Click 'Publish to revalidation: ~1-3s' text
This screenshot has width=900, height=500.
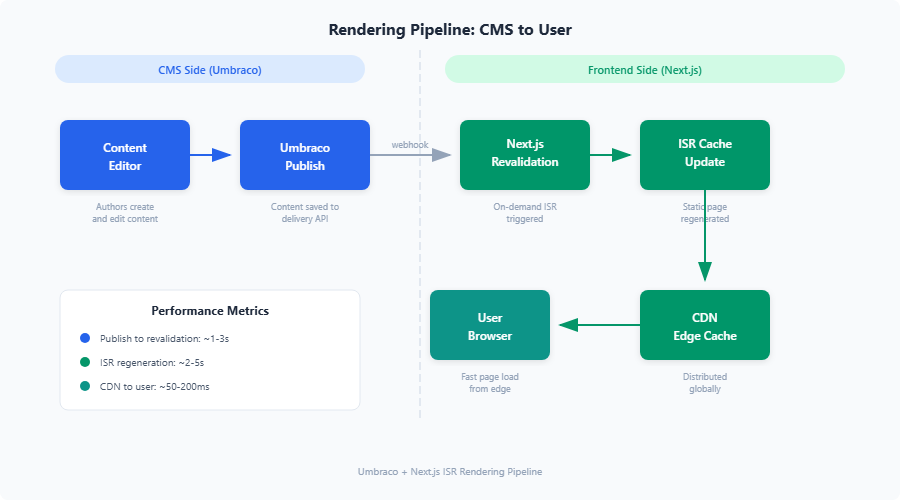click(x=164, y=339)
